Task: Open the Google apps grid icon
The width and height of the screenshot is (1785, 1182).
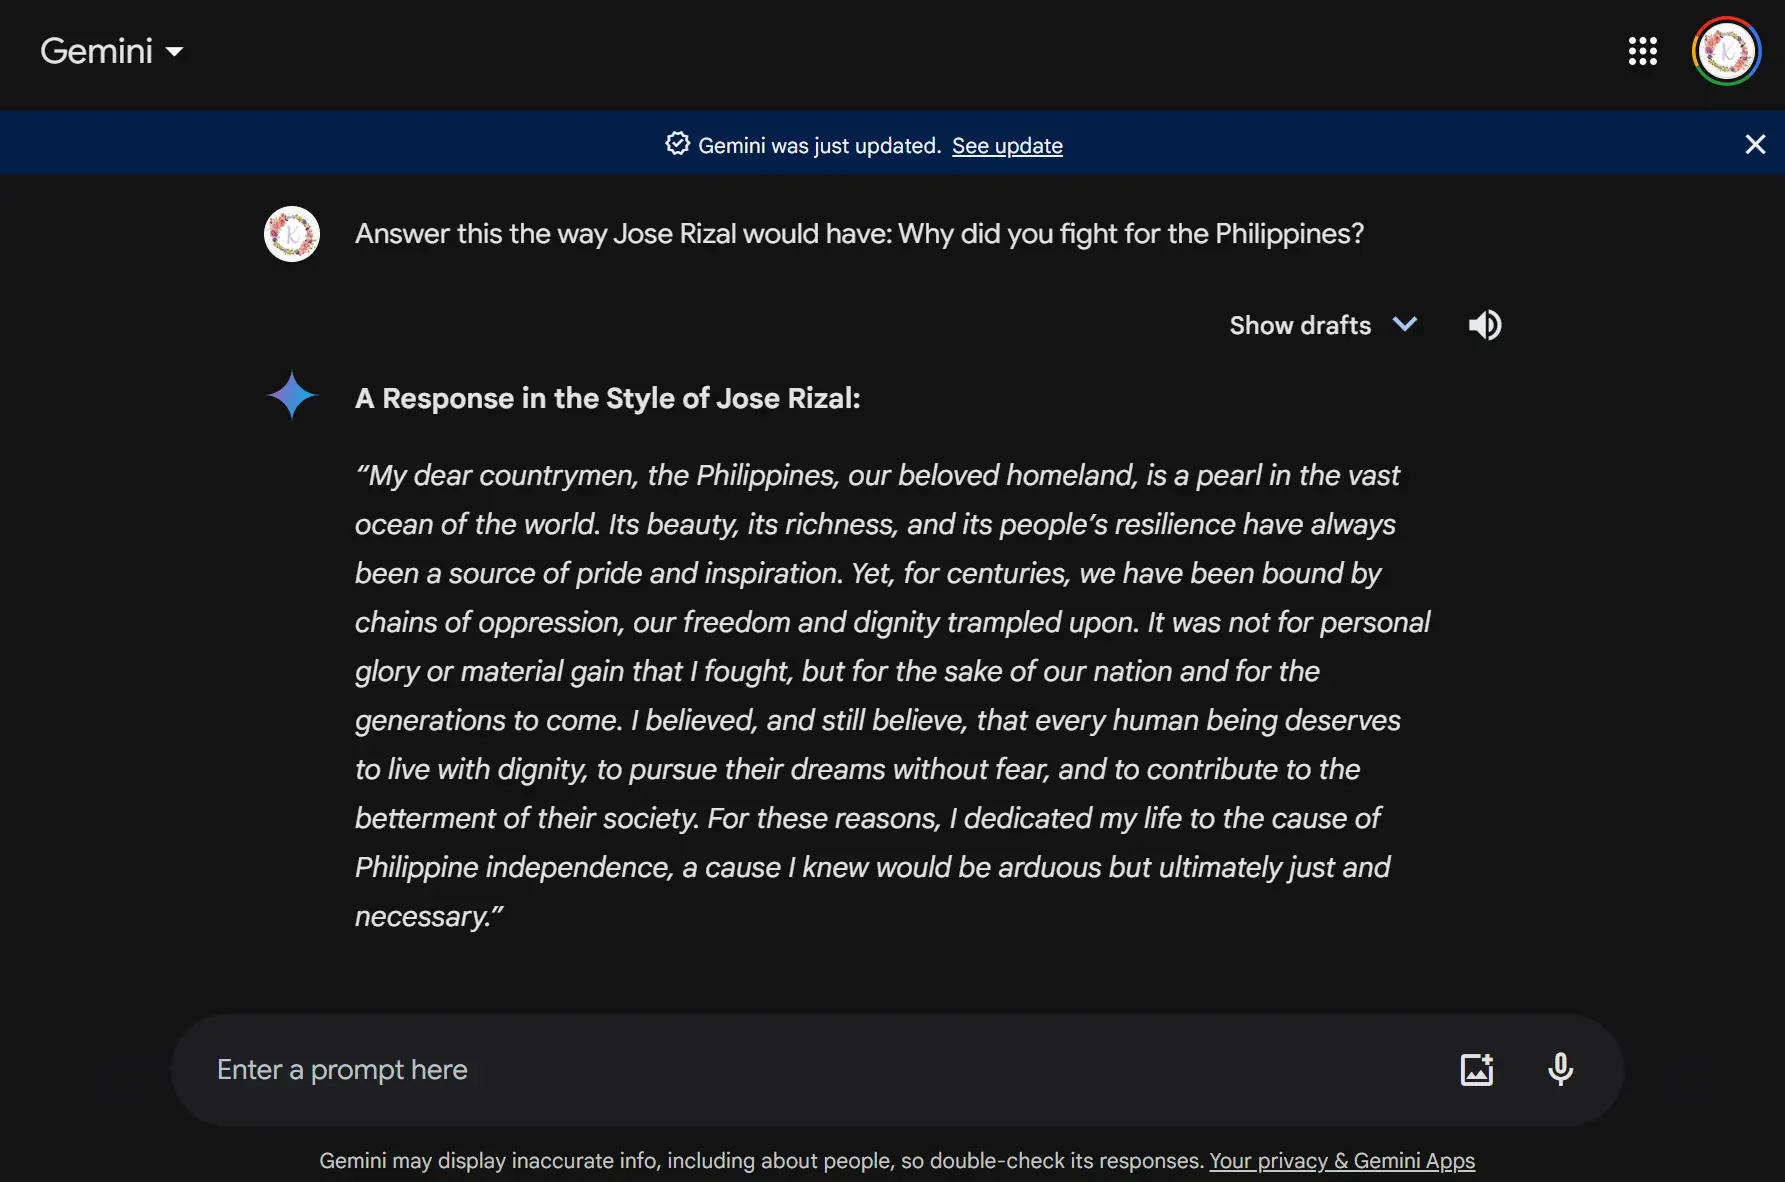Action: click(1642, 51)
